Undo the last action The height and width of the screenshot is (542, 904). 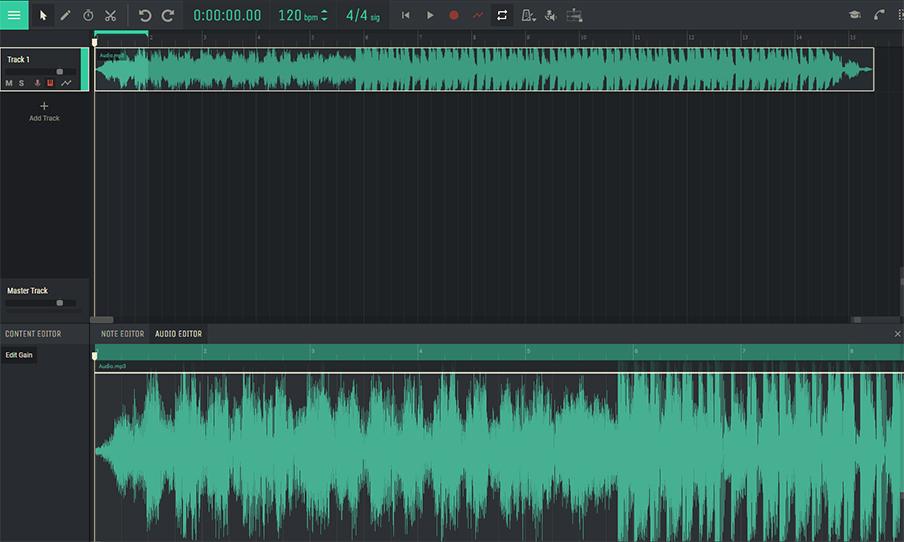pos(145,16)
